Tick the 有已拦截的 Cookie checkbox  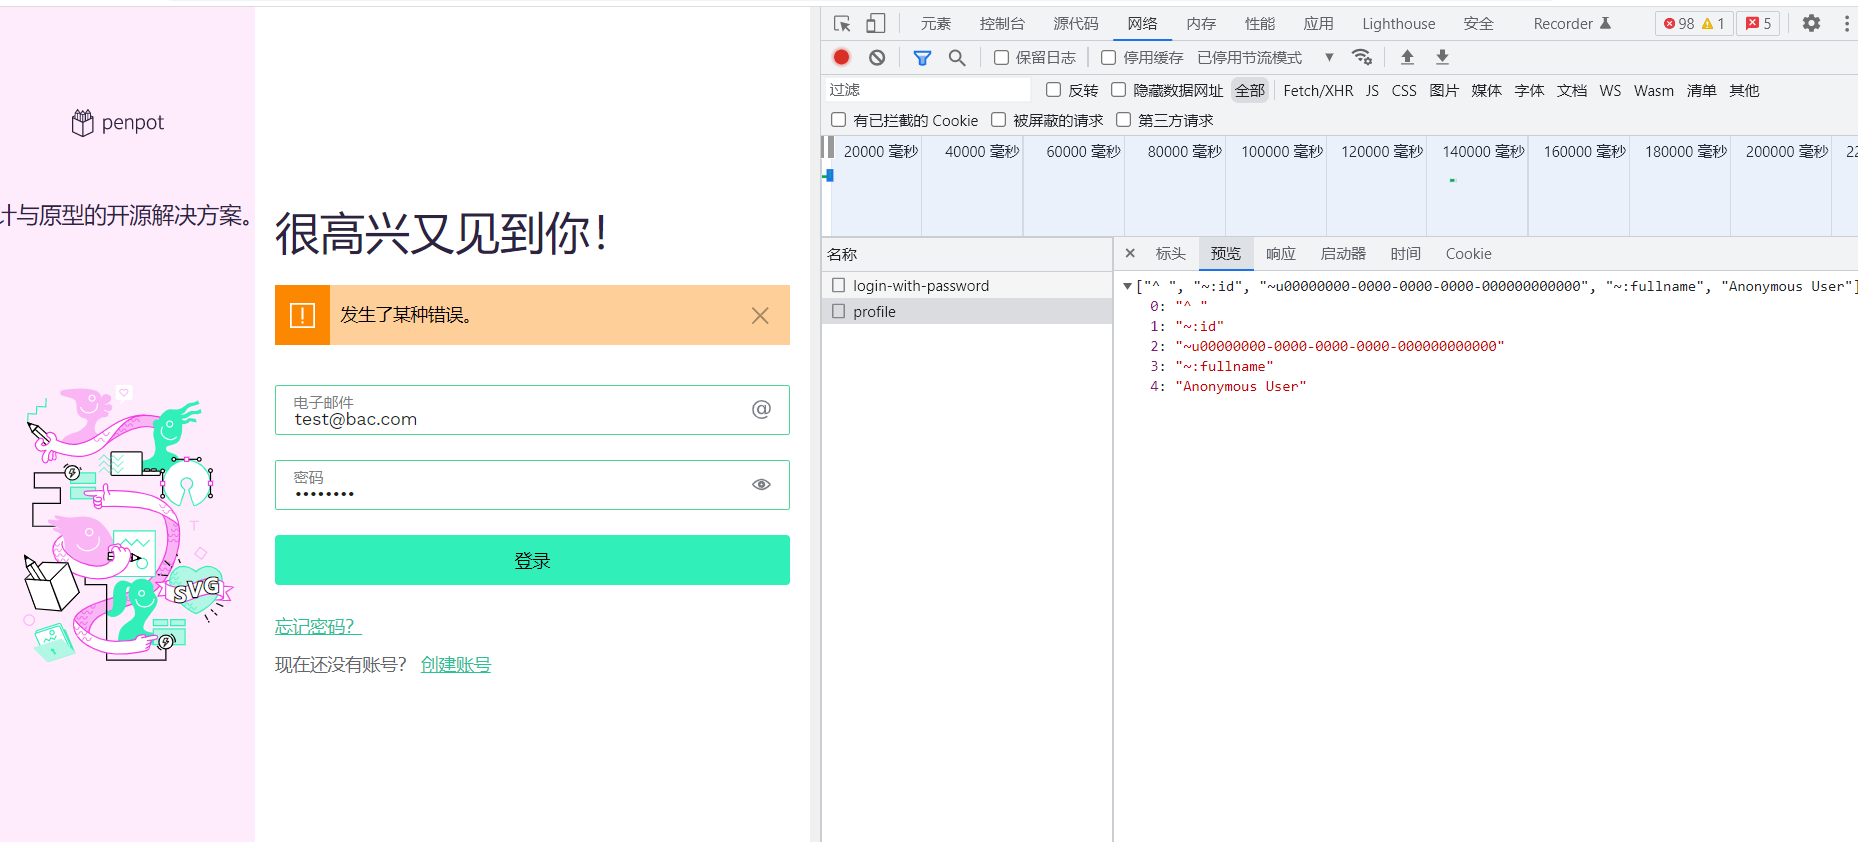tap(838, 120)
